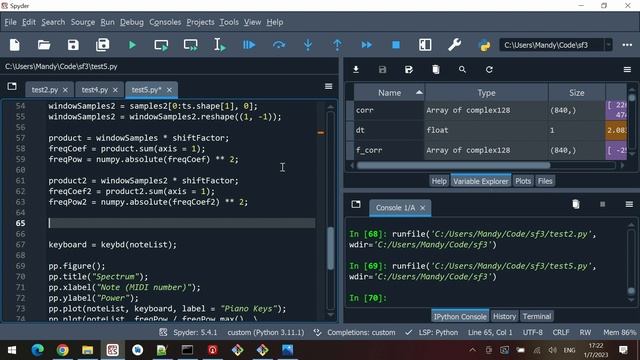Open the History tab
The width and height of the screenshot is (640, 360).
[504, 316]
